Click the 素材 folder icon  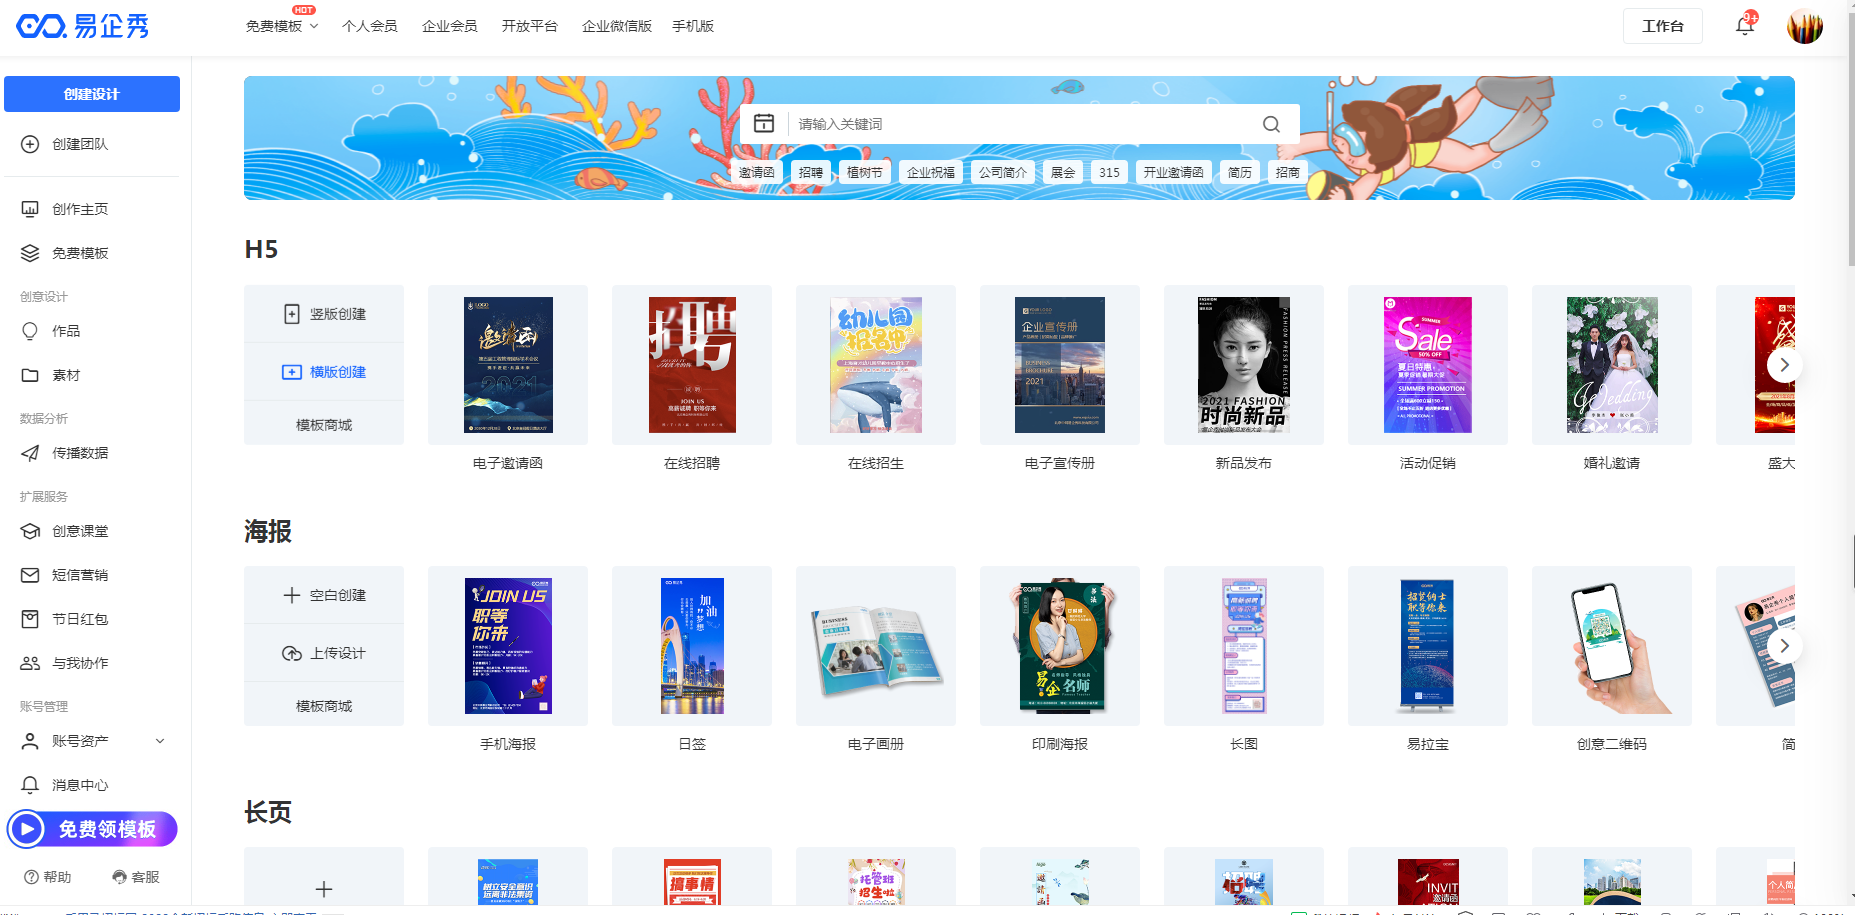point(30,375)
